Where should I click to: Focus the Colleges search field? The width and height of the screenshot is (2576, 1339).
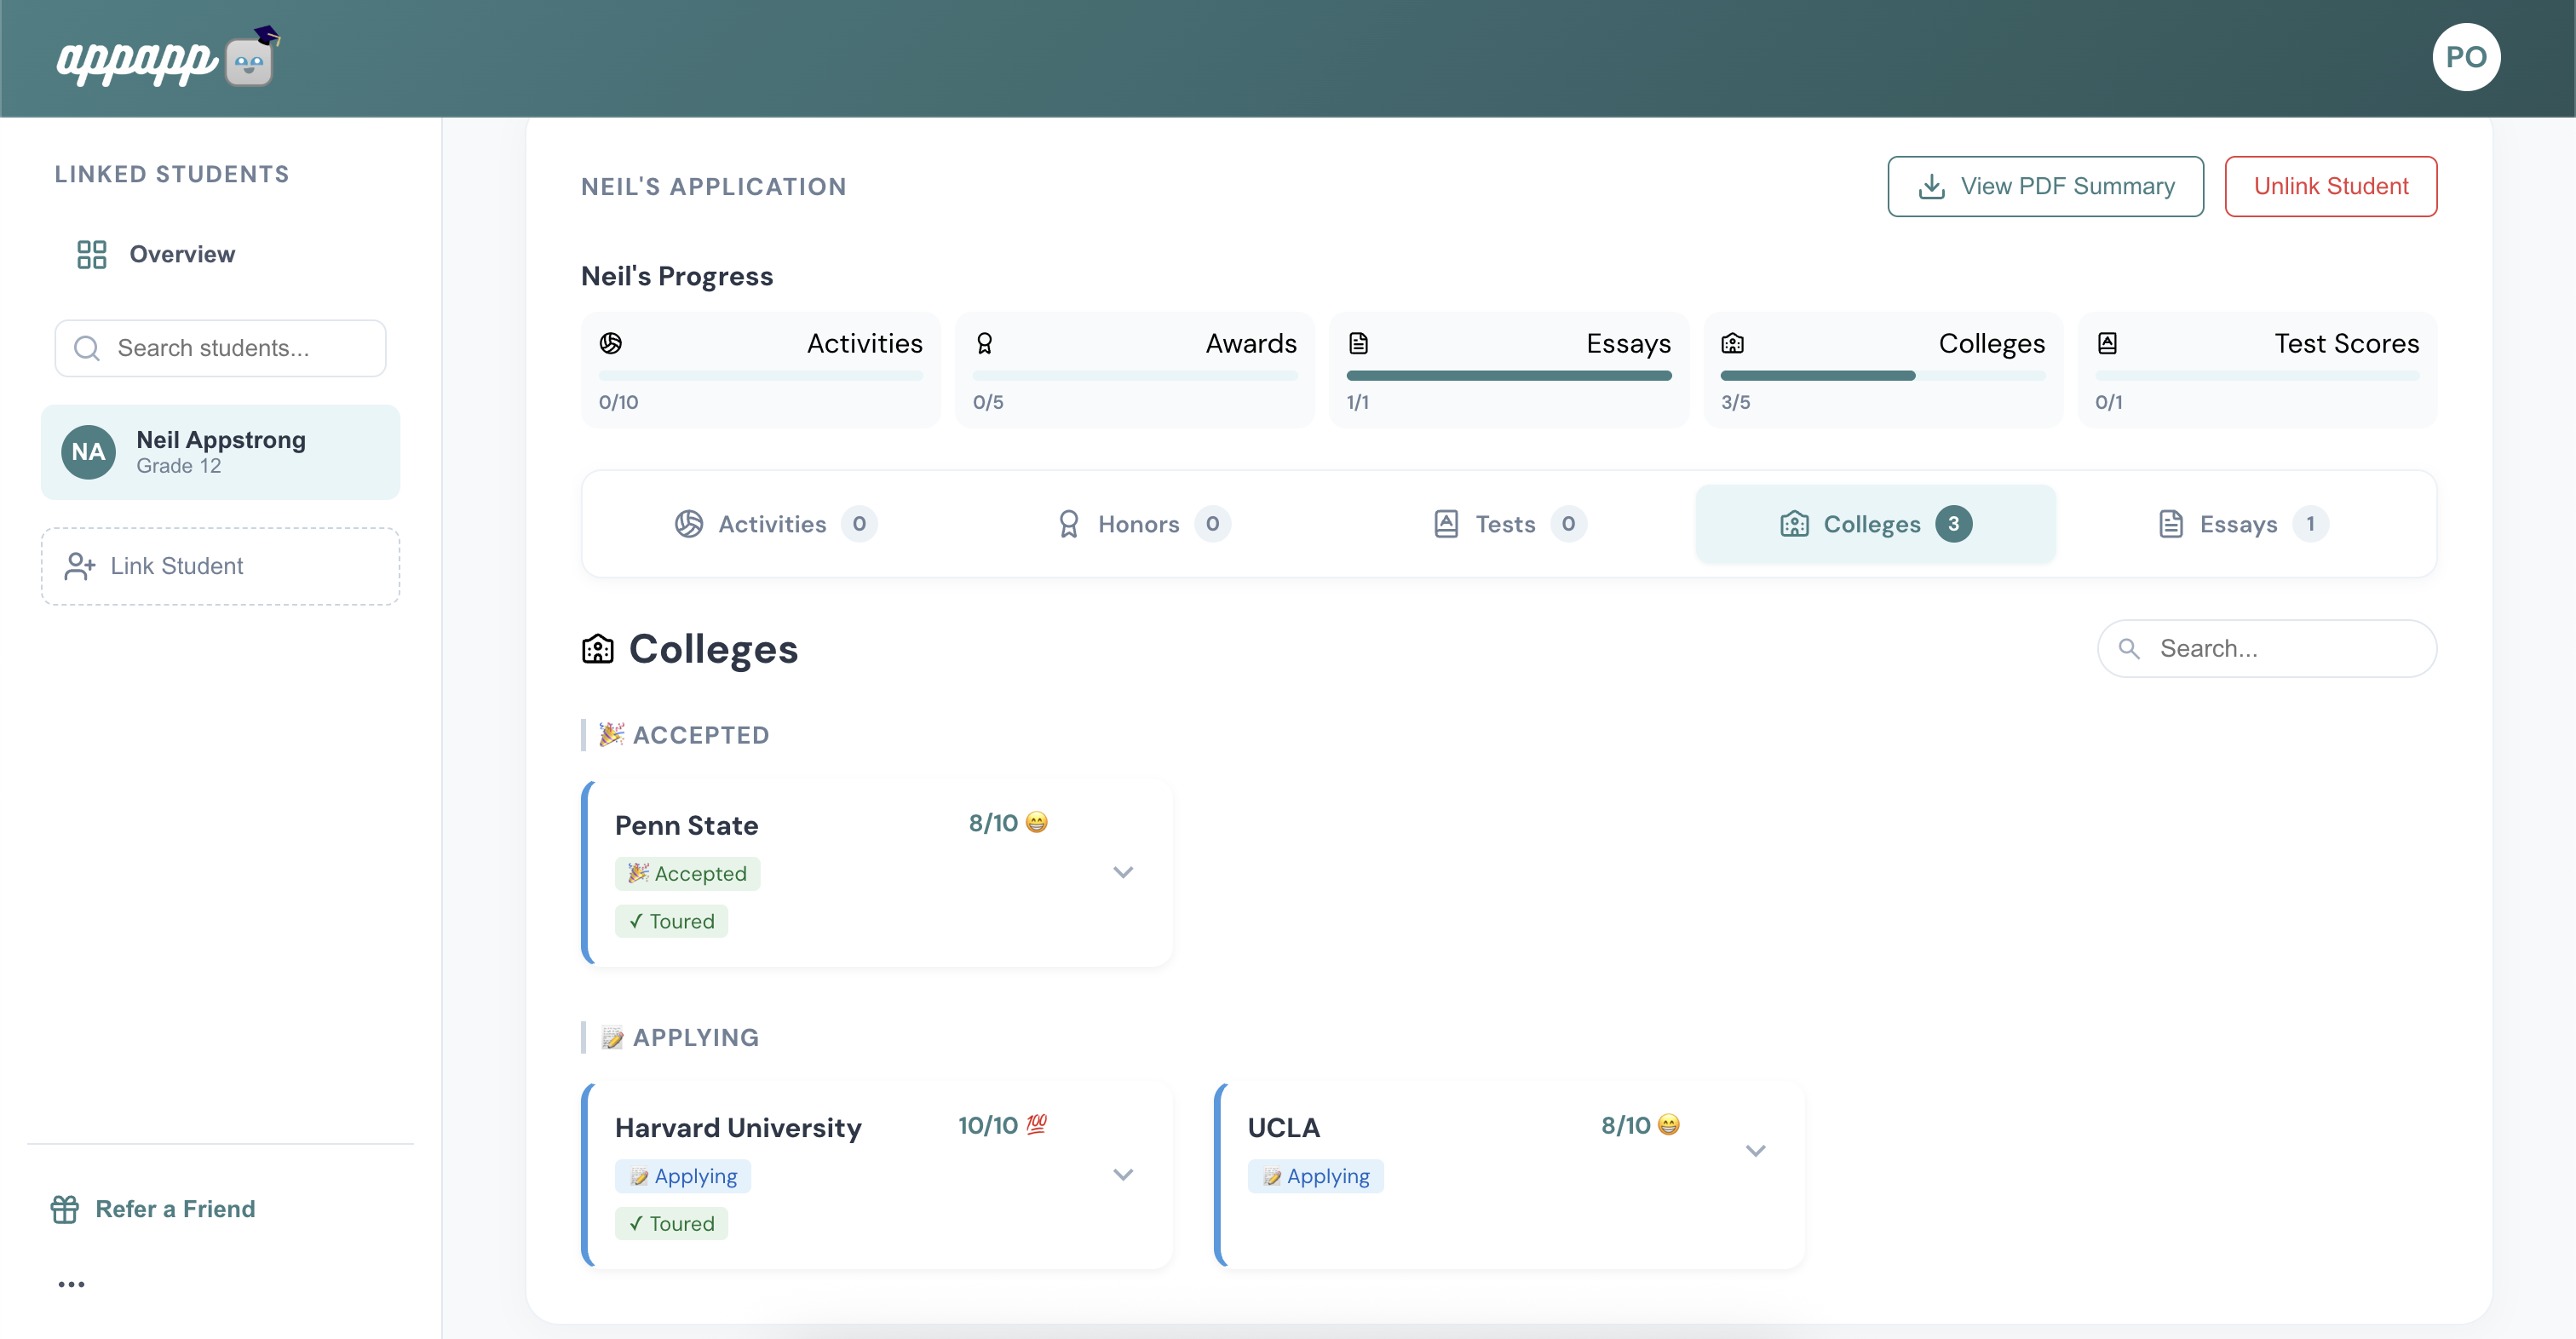coord(2266,649)
